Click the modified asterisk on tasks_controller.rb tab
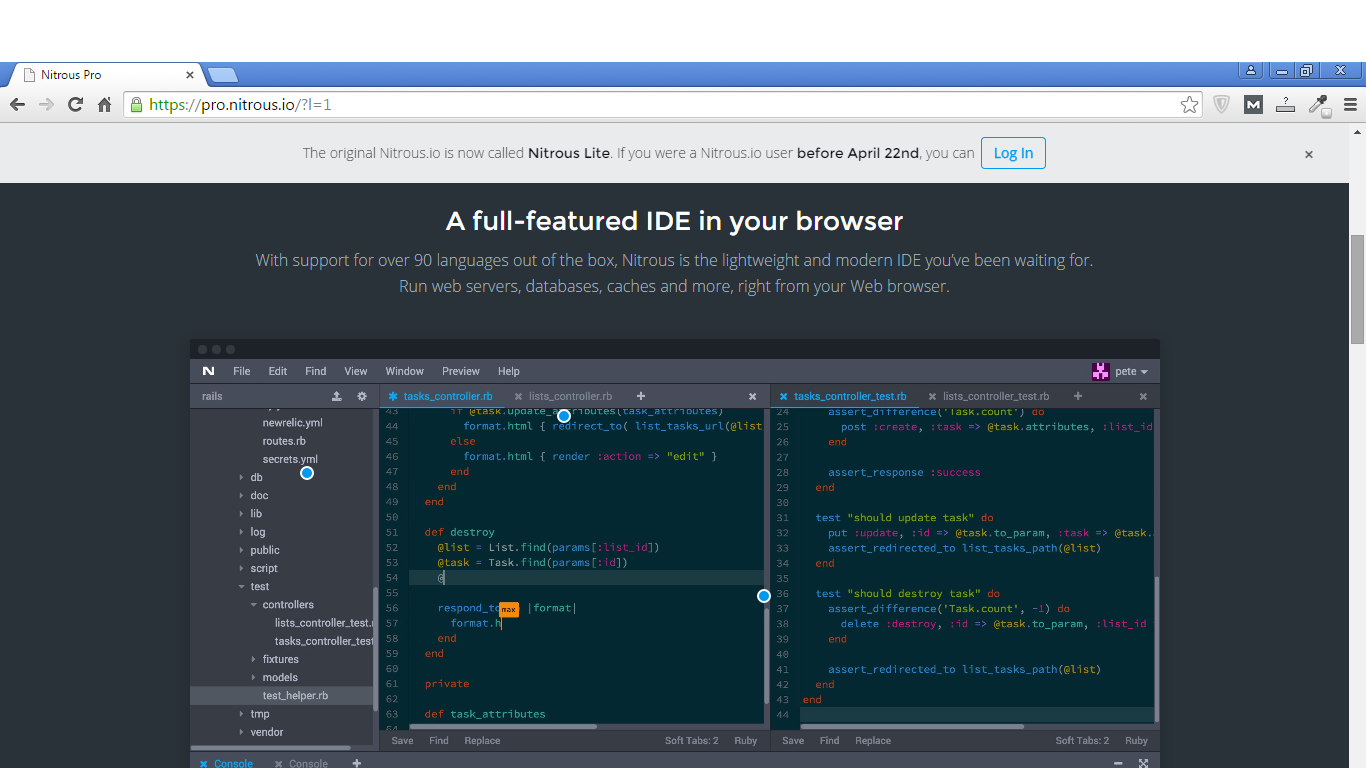 [393, 397]
